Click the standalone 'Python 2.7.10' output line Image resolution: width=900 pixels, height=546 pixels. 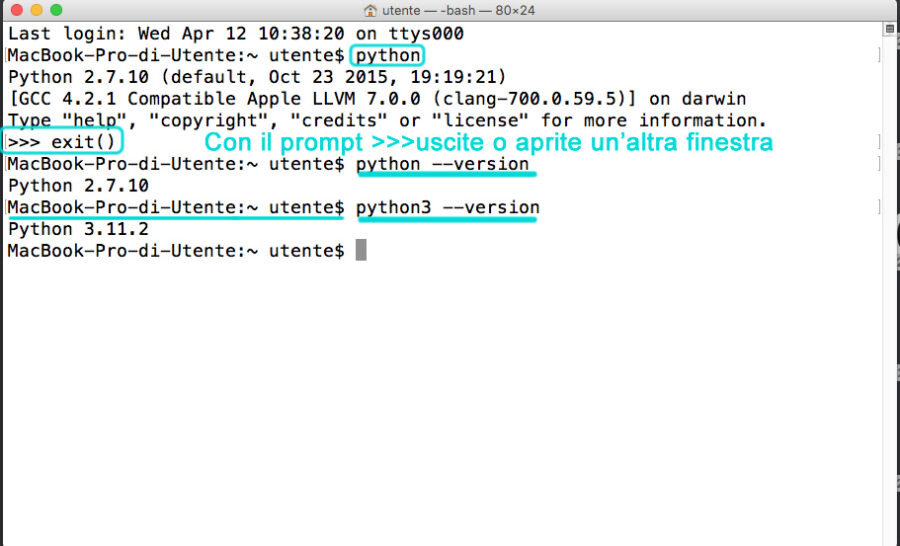click(79, 185)
